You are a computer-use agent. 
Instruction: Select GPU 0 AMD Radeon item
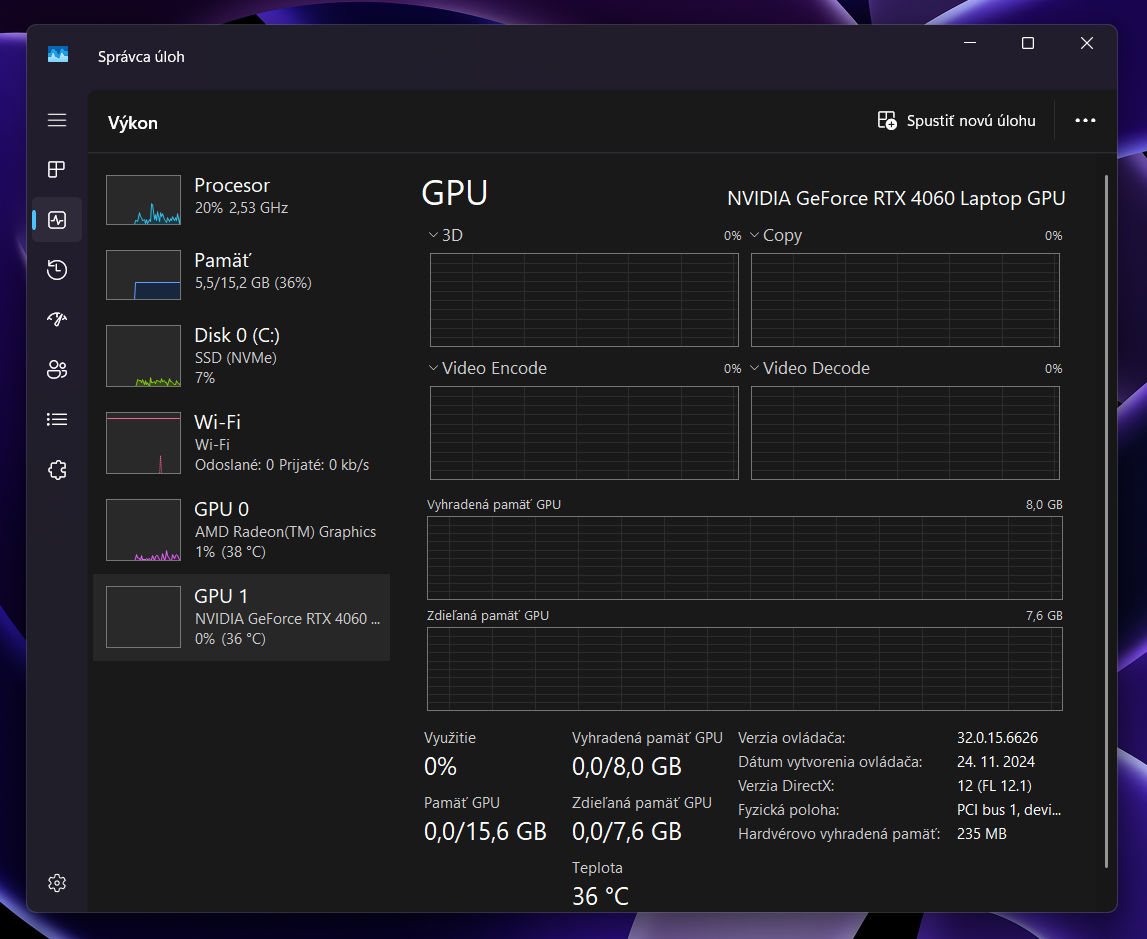[241, 530]
